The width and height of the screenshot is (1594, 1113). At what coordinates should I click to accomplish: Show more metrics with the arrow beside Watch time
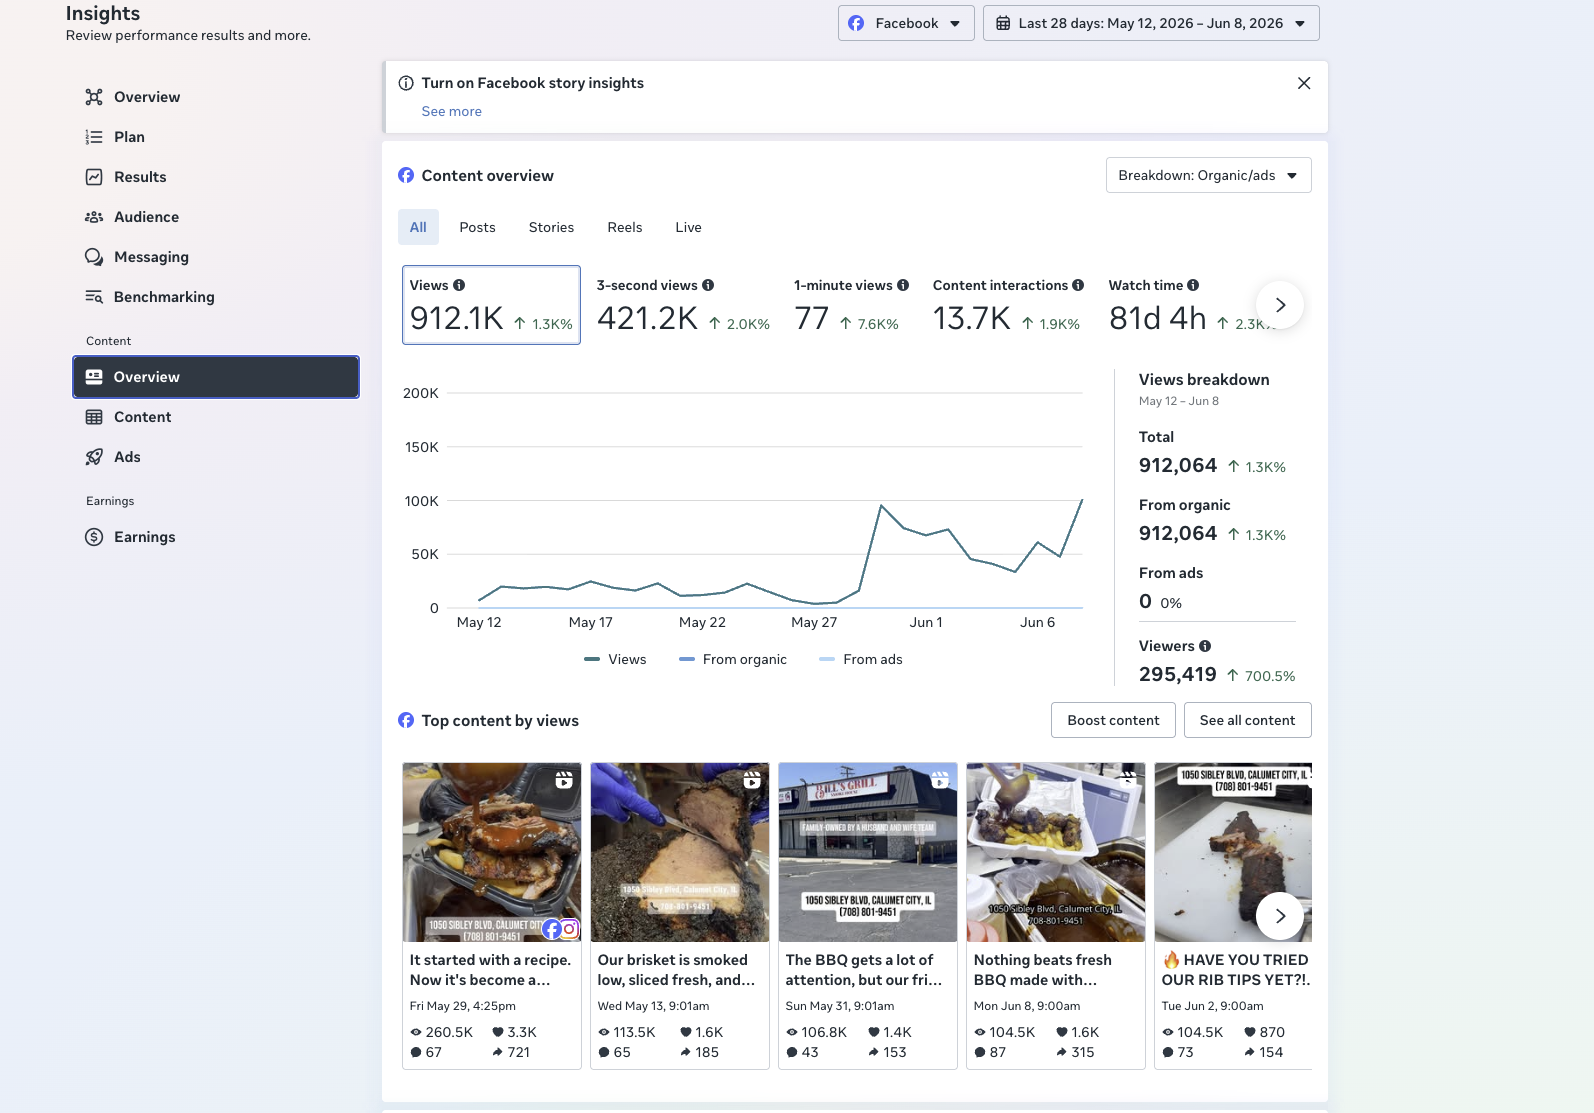[x=1280, y=305]
